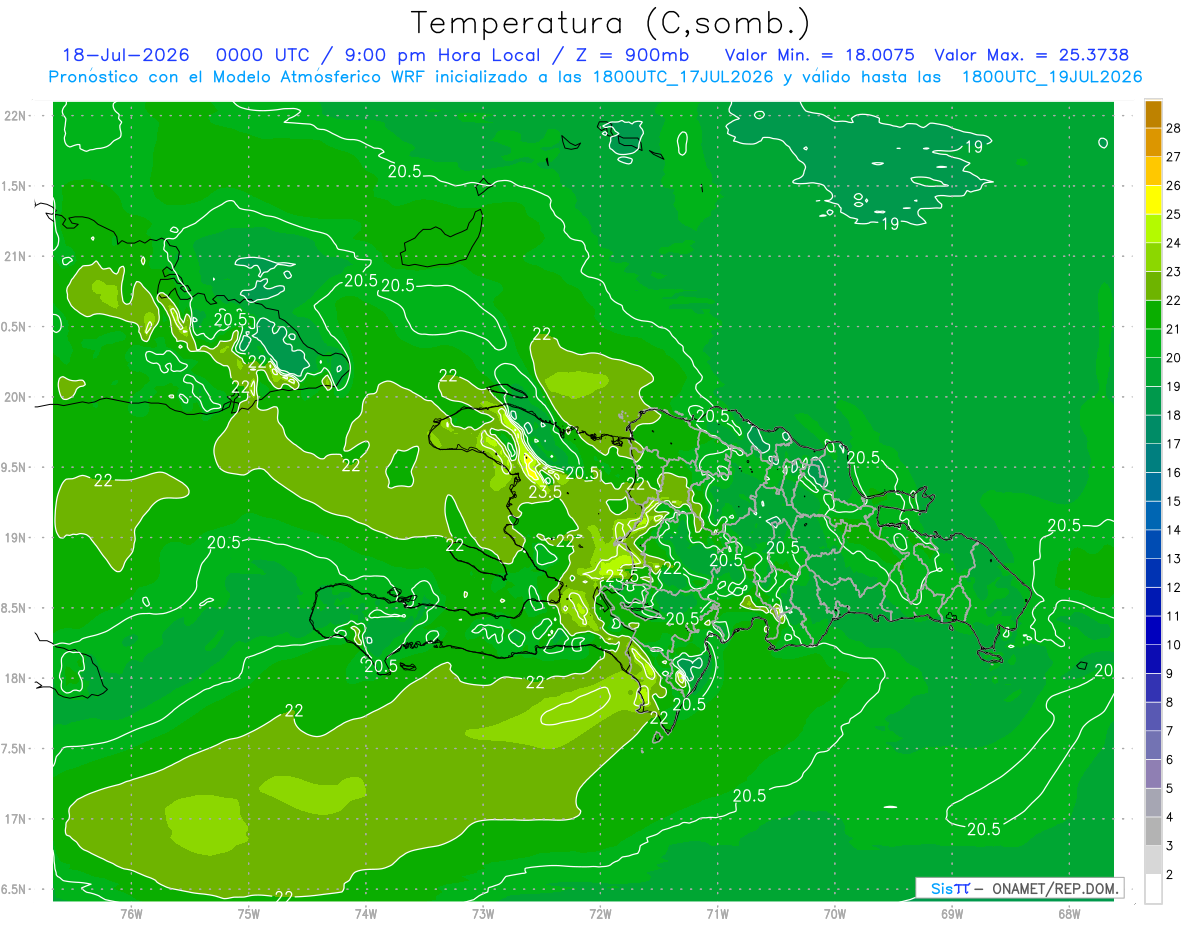
Task: Click the '75W' longitude axis label
Action: point(249,913)
